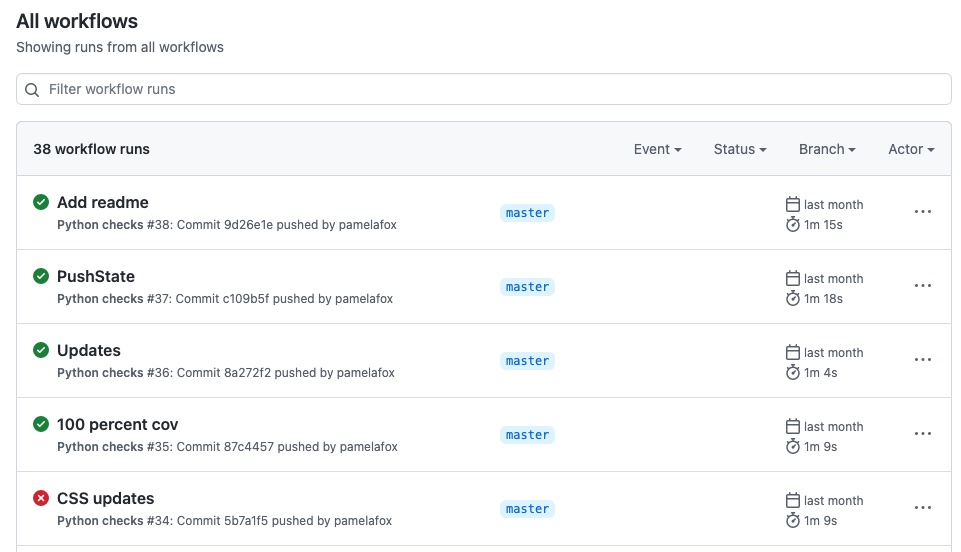Image resolution: width=961 pixels, height=552 pixels.
Task: Click the green success icon for Add readme
Action: pos(41,202)
